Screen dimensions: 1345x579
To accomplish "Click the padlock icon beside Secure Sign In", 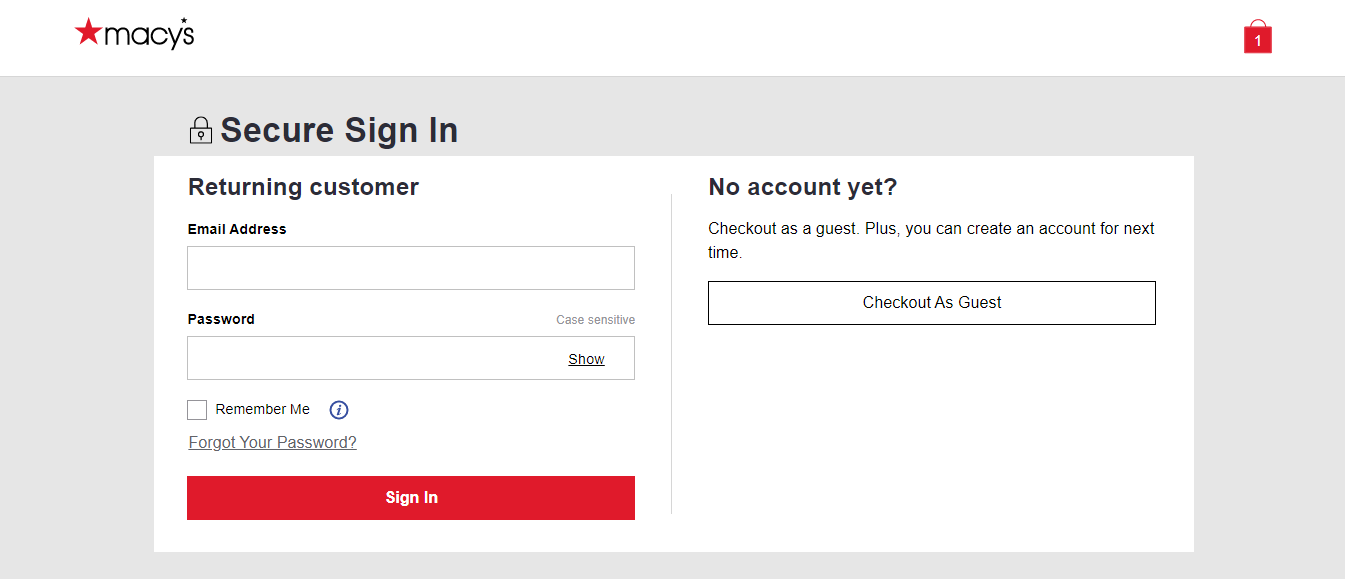I will [201, 130].
